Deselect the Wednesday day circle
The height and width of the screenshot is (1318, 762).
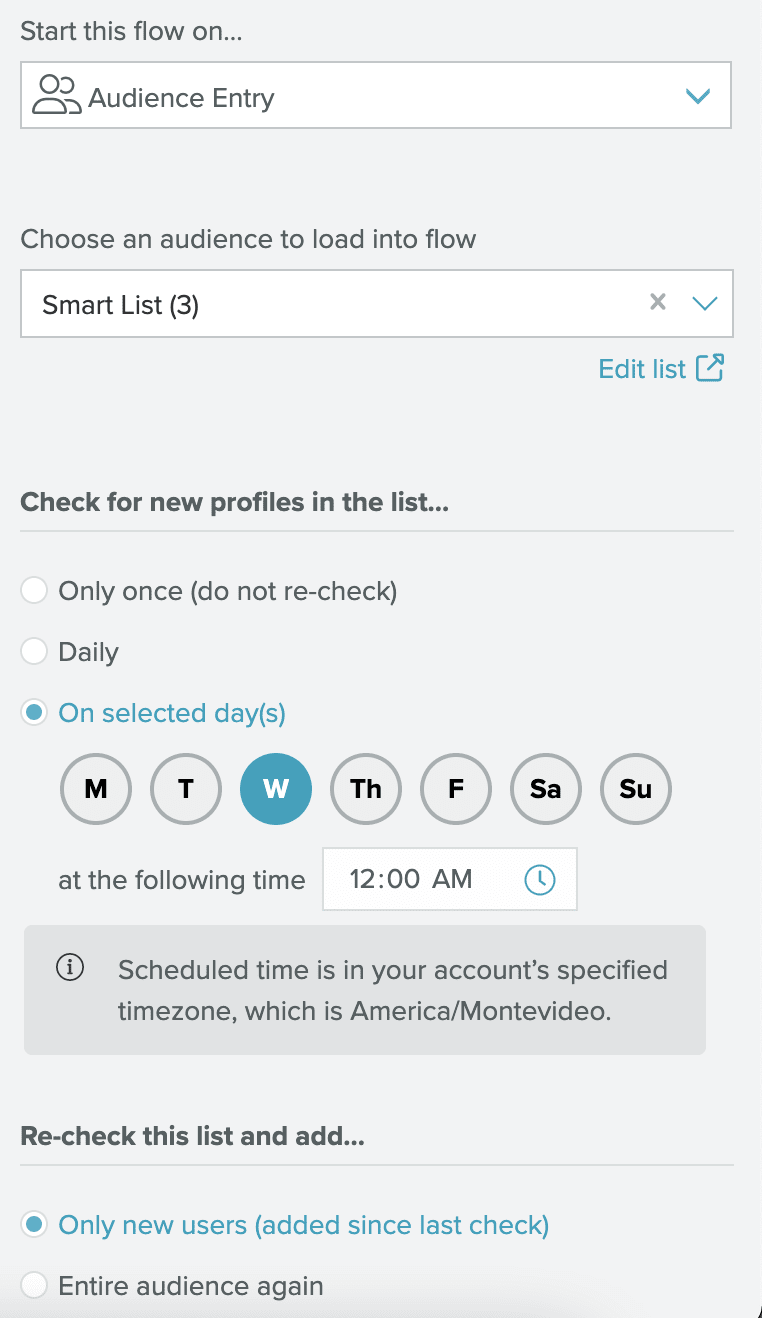point(276,789)
